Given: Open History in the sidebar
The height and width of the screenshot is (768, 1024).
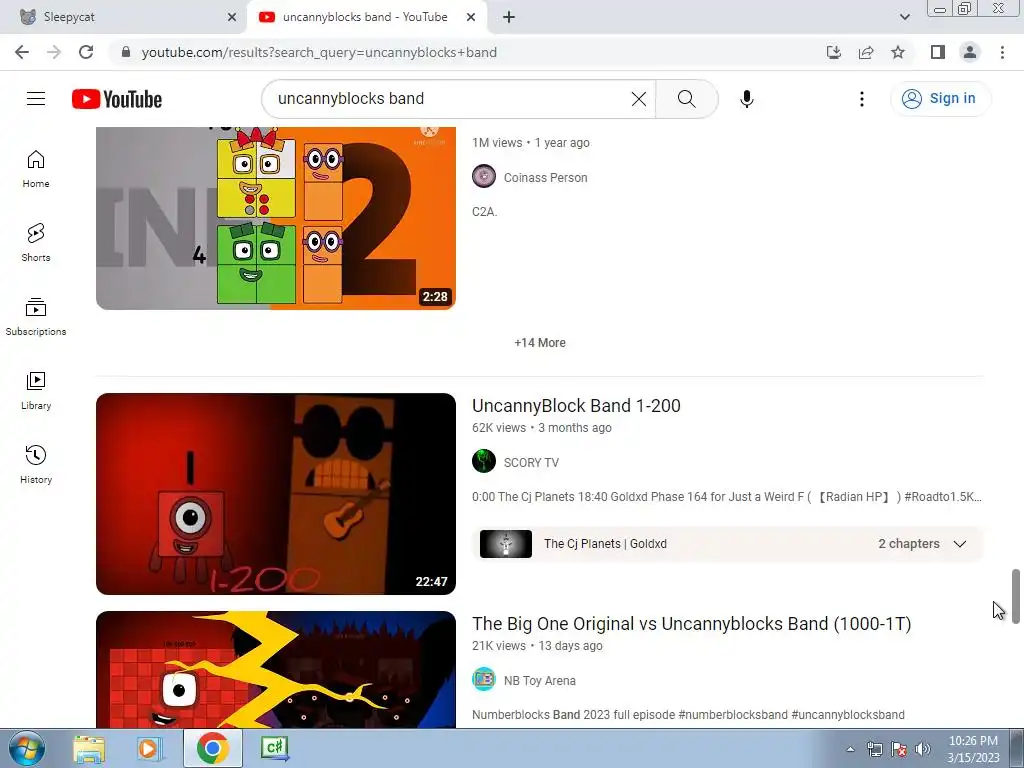Looking at the screenshot, I should [x=36, y=464].
